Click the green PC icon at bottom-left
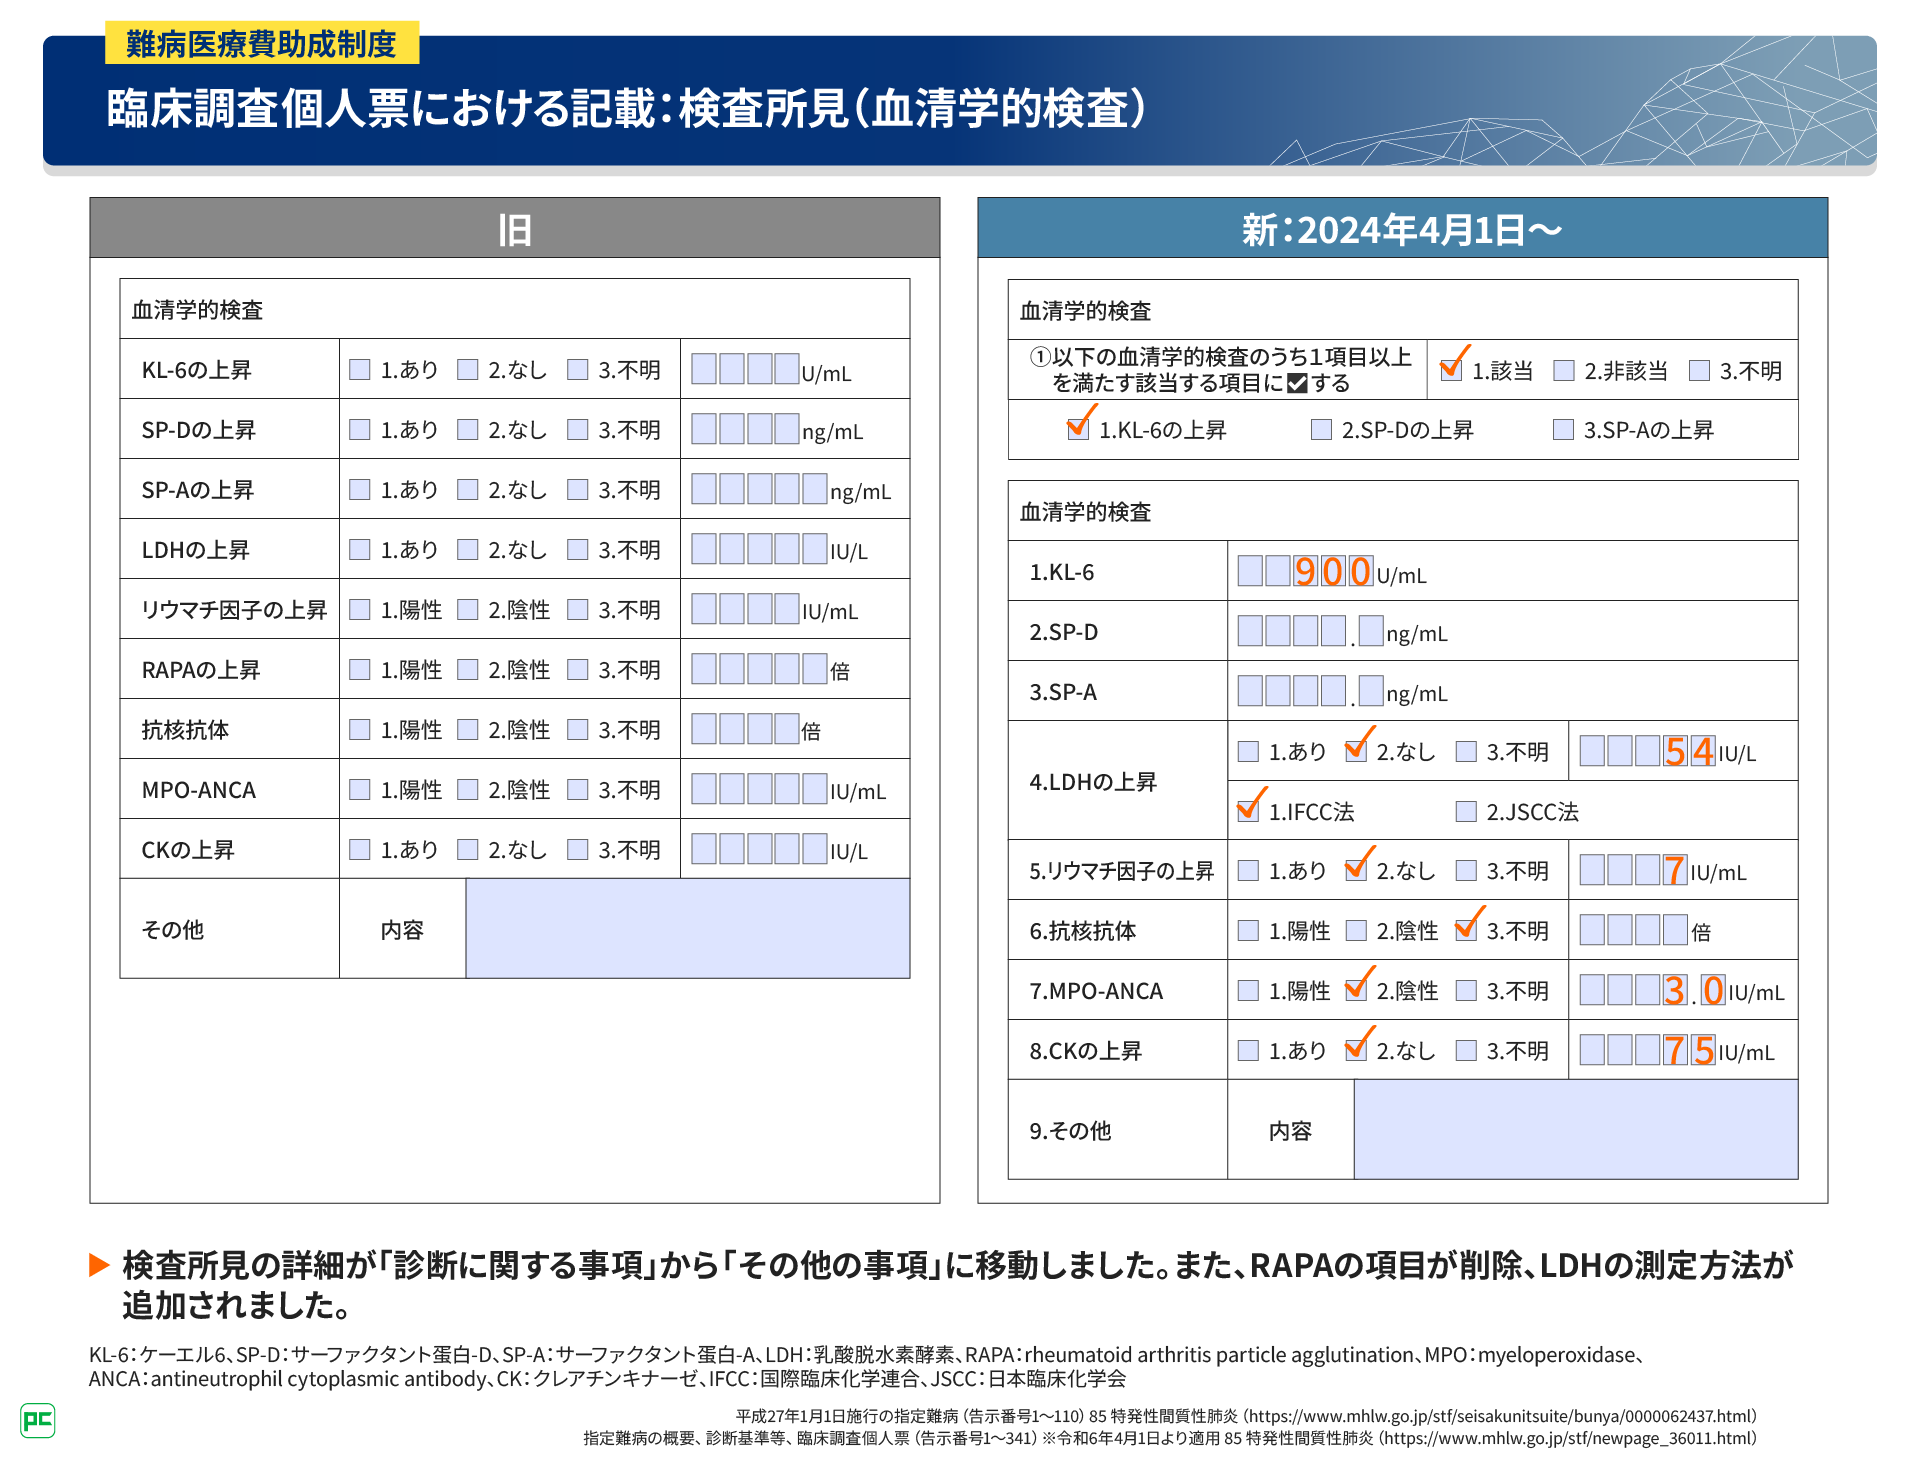Screen dimensions: 1920x1460 point(38,1420)
